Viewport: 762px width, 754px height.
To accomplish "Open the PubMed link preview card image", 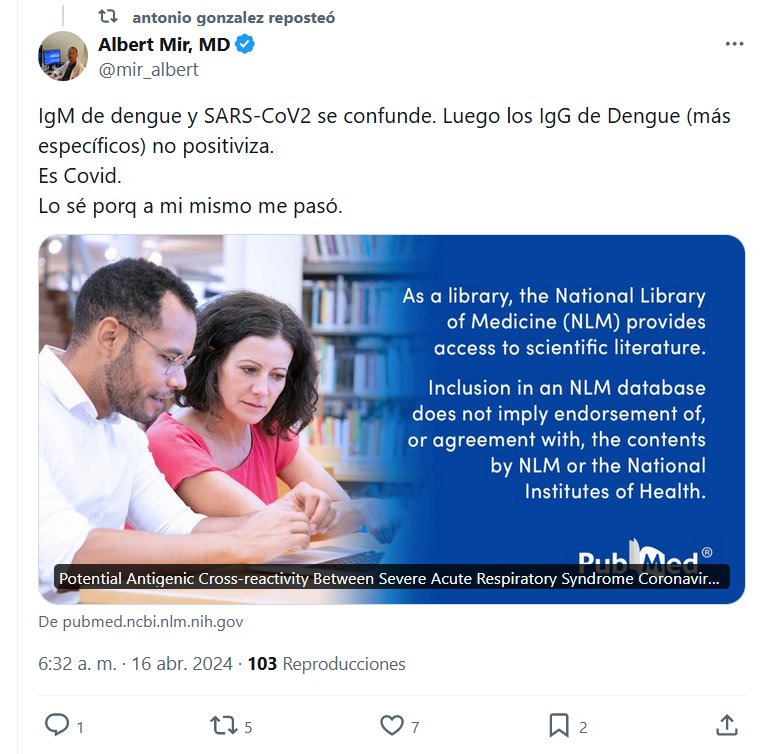I will (392, 419).
